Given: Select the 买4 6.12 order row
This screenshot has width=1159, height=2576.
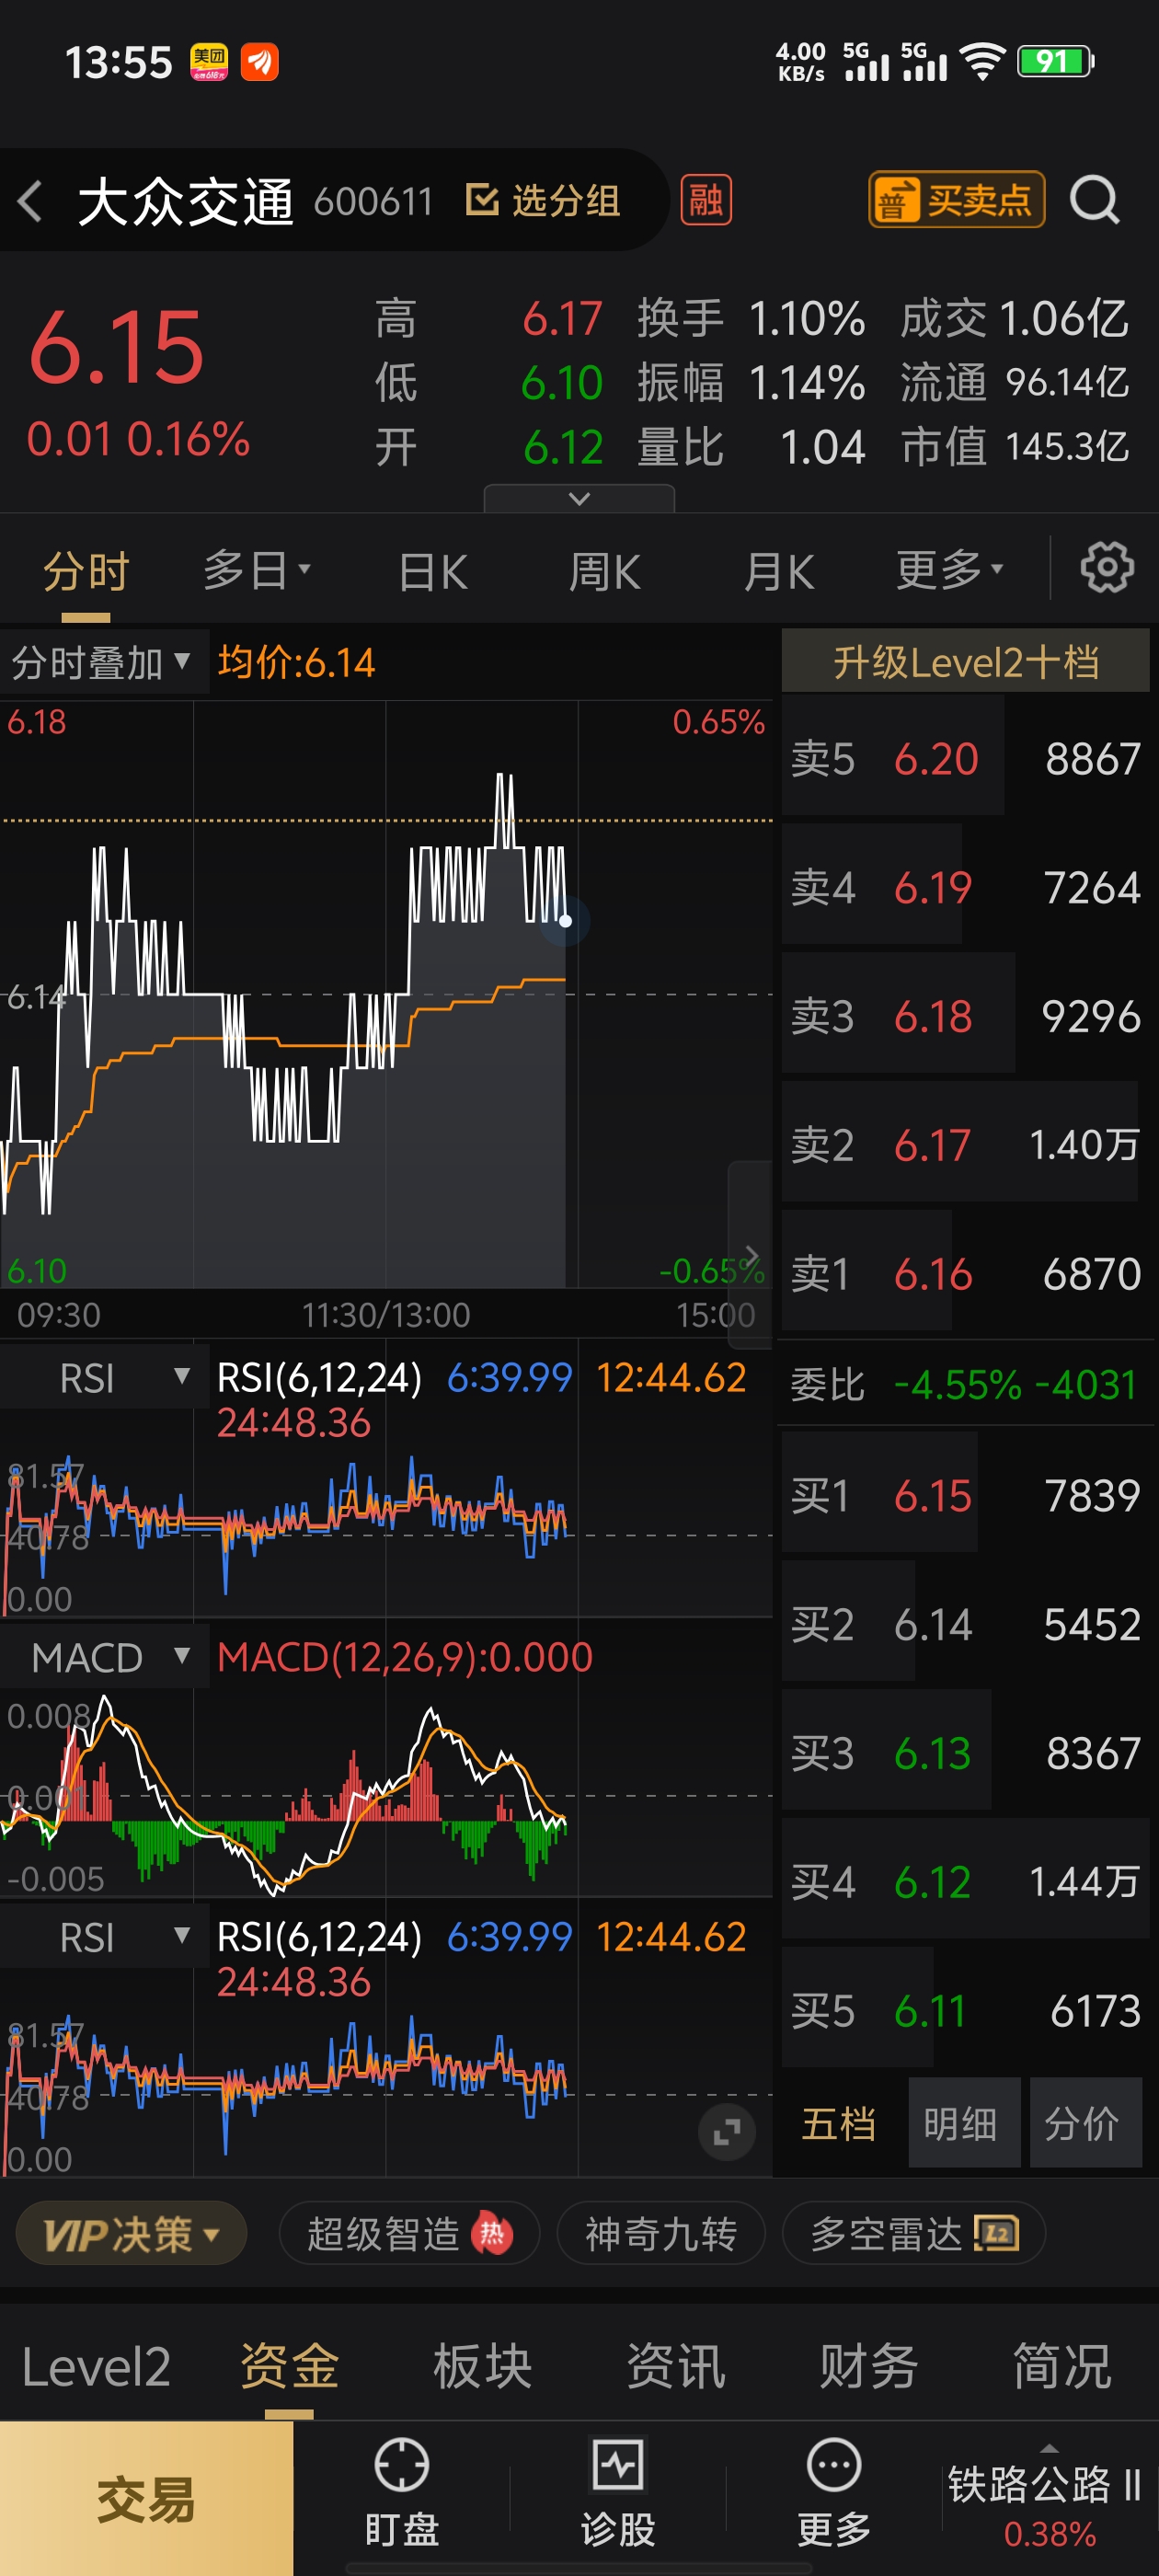Looking at the screenshot, I should 966,1882.
